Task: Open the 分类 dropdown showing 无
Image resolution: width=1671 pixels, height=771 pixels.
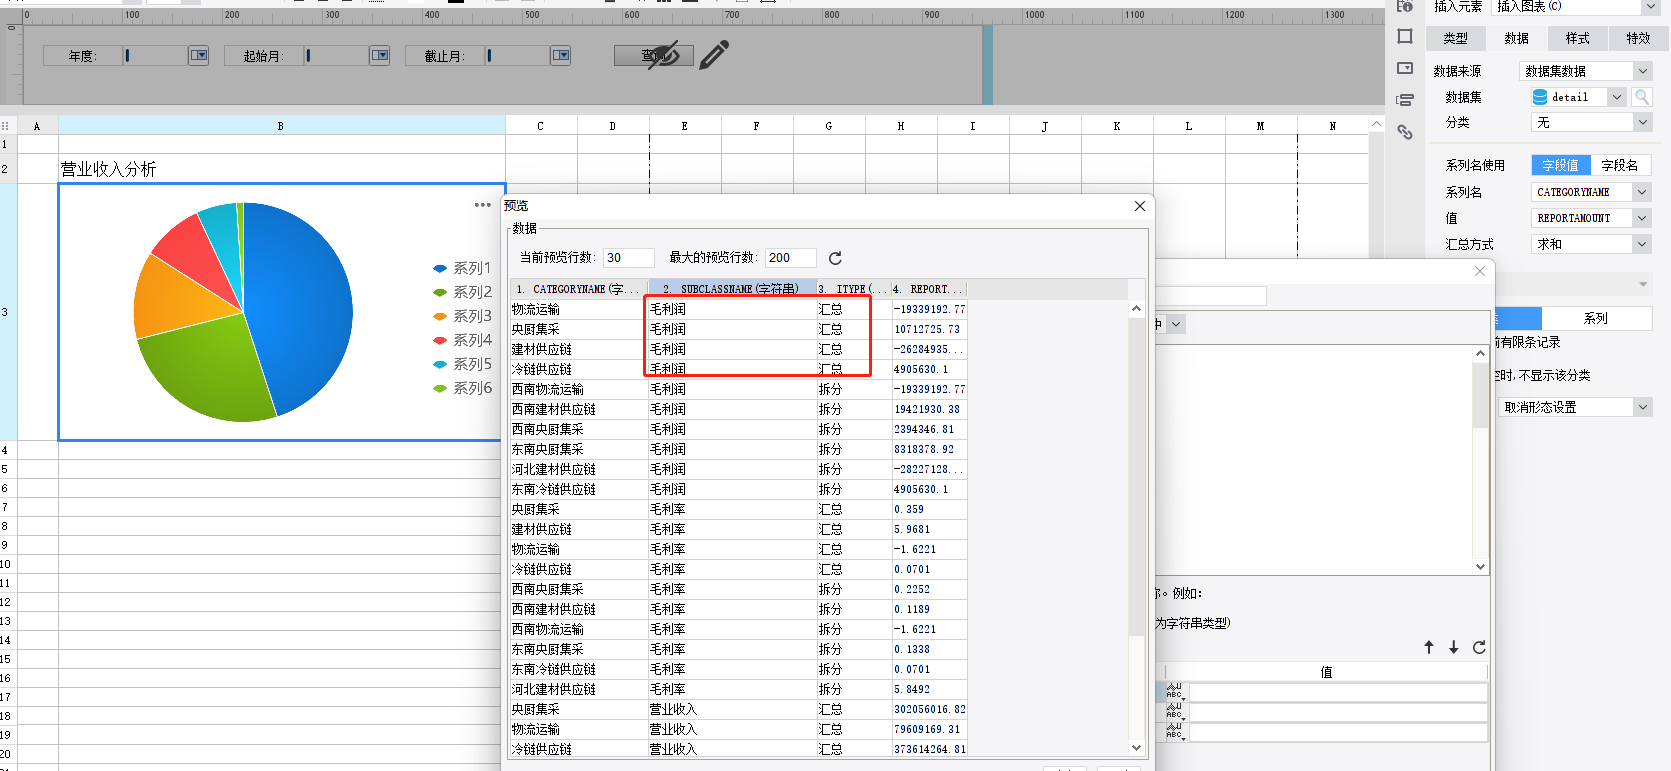Action: click(x=1642, y=122)
